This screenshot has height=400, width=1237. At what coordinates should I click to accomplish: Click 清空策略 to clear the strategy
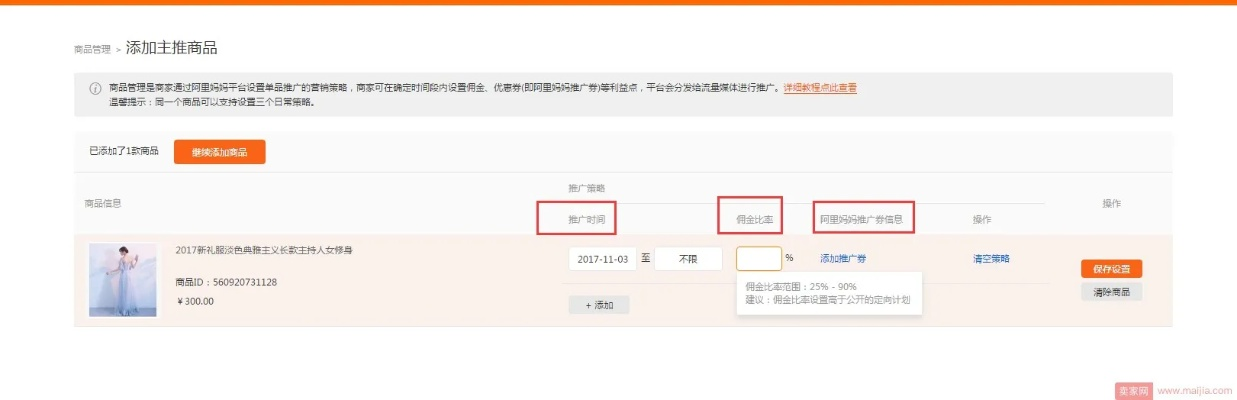pyautogui.click(x=991, y=259)
